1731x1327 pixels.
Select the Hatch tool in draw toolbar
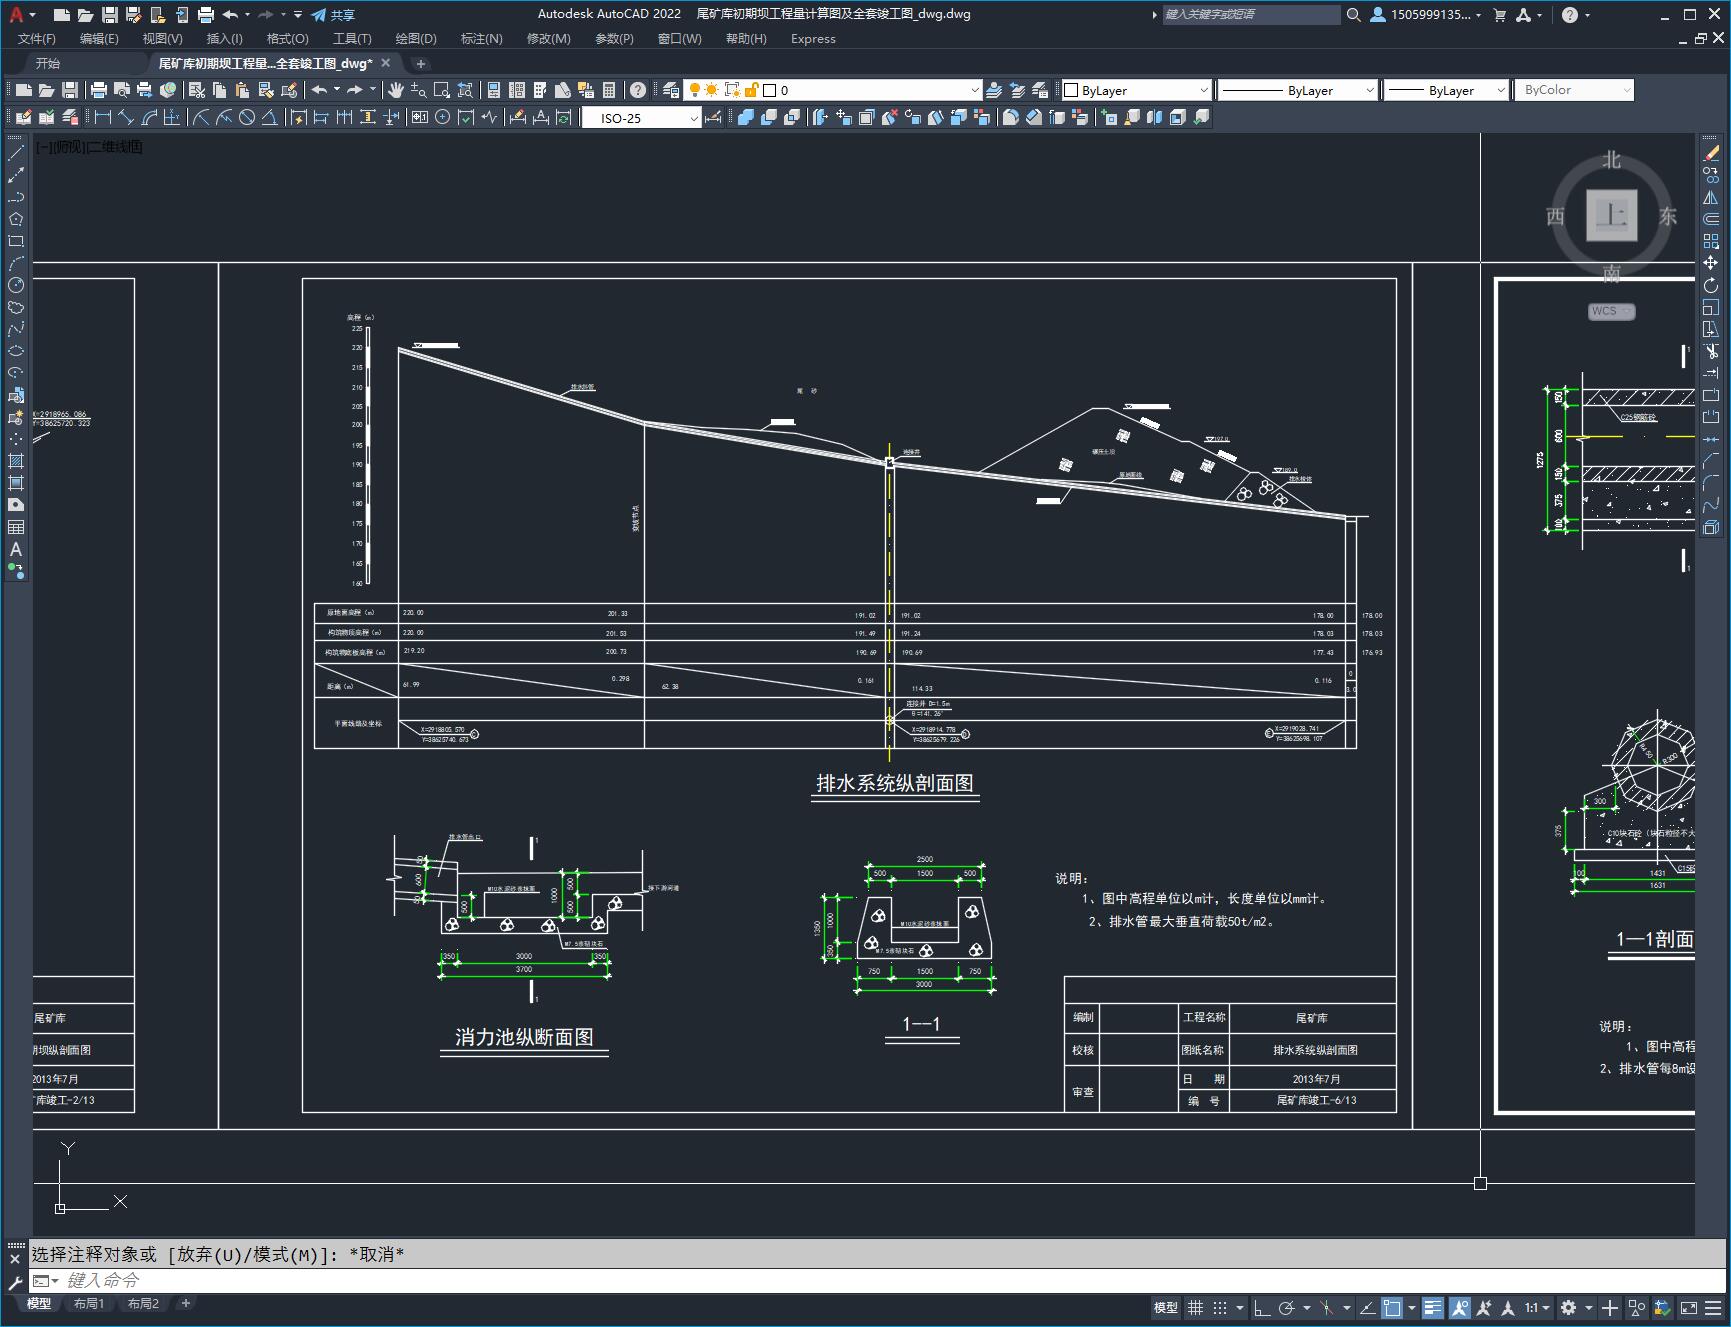(x=16, y=461)
